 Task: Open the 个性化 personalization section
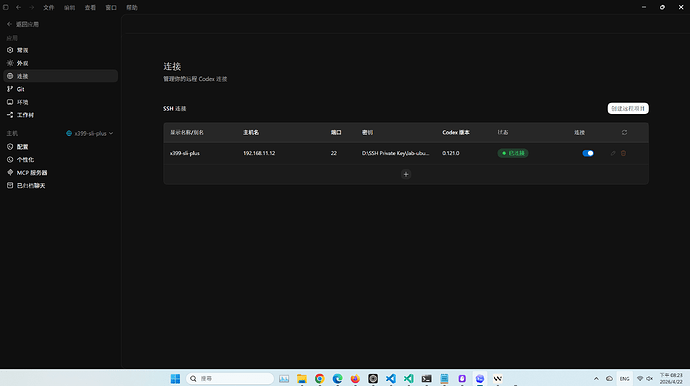[60, 159]
